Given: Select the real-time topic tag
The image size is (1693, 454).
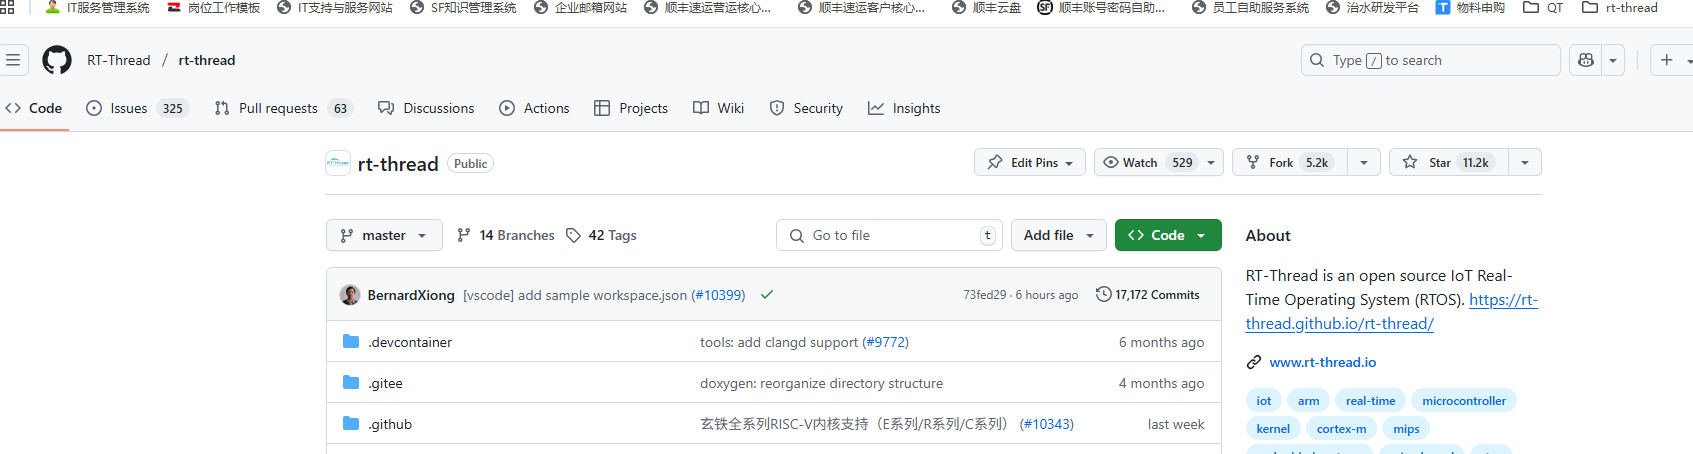Looking at the screenshot, I should (x=1370, y=401).
